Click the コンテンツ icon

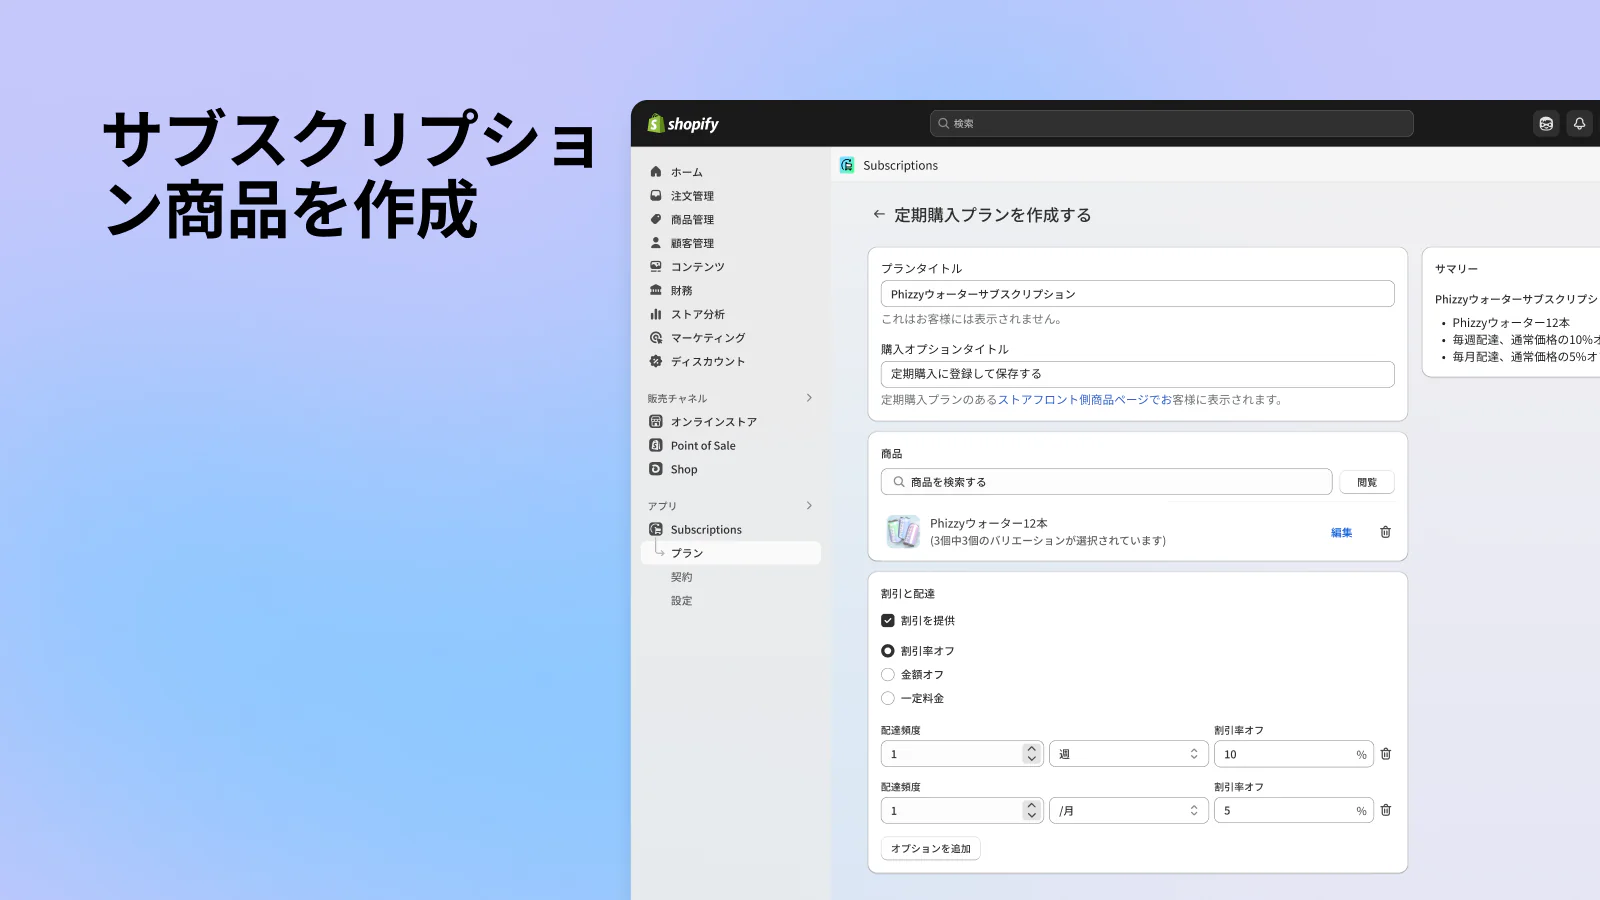656,267
